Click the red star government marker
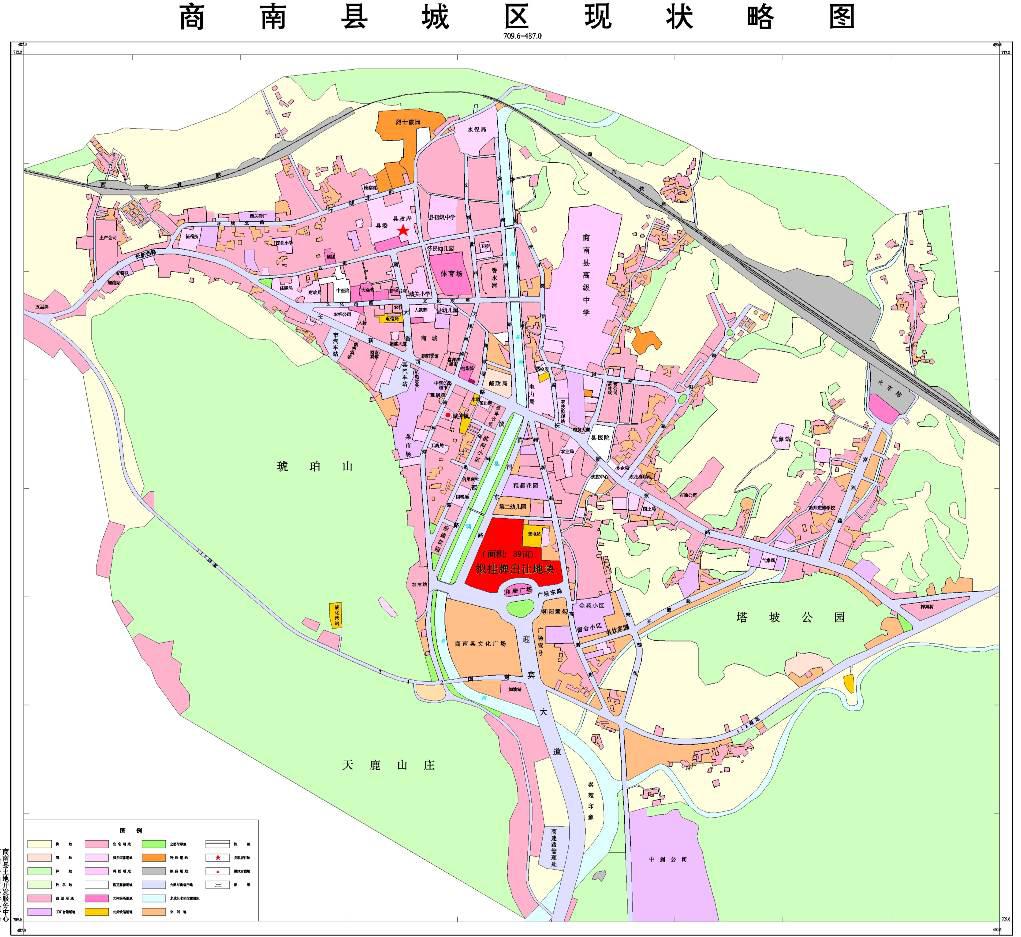1021x937 pixels. (402, 231)
